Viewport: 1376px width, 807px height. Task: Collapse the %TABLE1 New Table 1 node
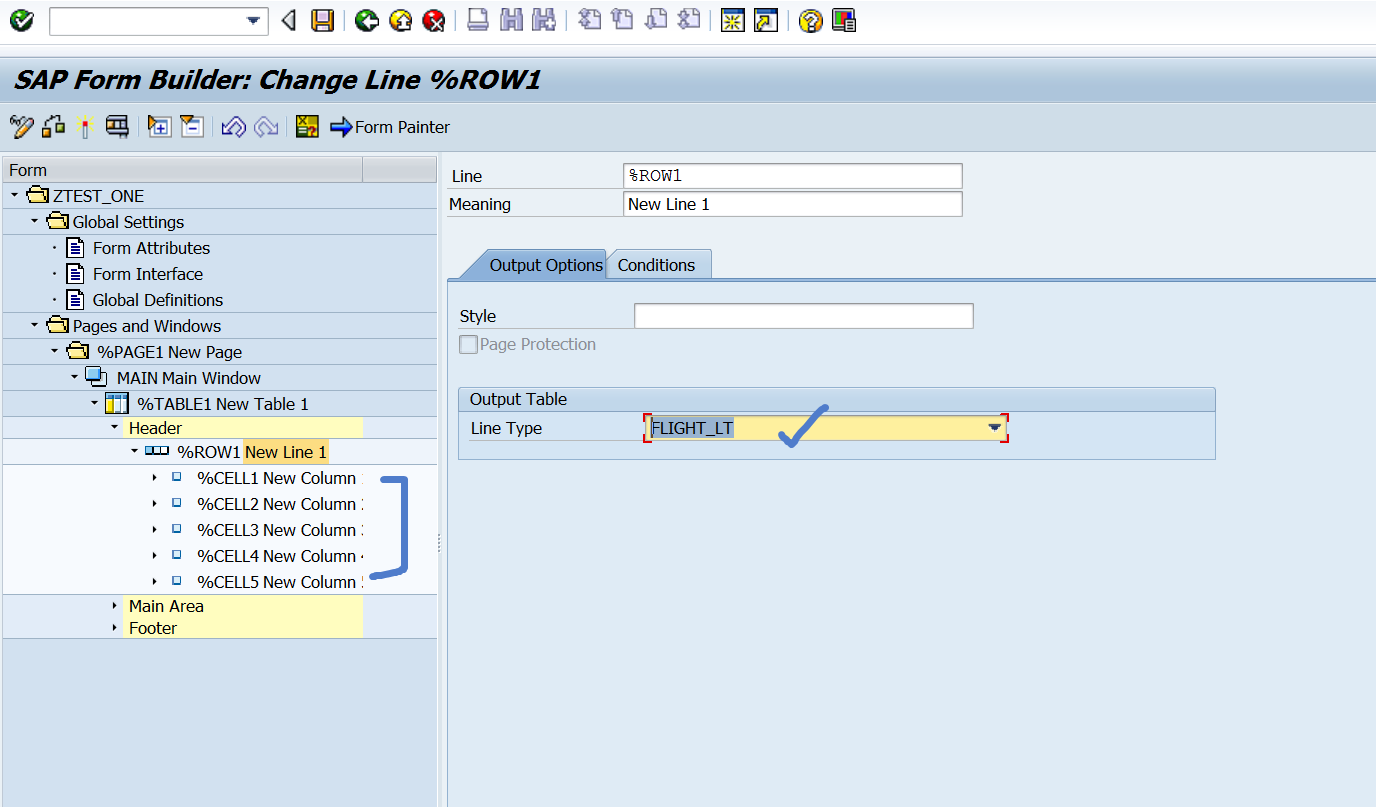[x=93, y=402]
